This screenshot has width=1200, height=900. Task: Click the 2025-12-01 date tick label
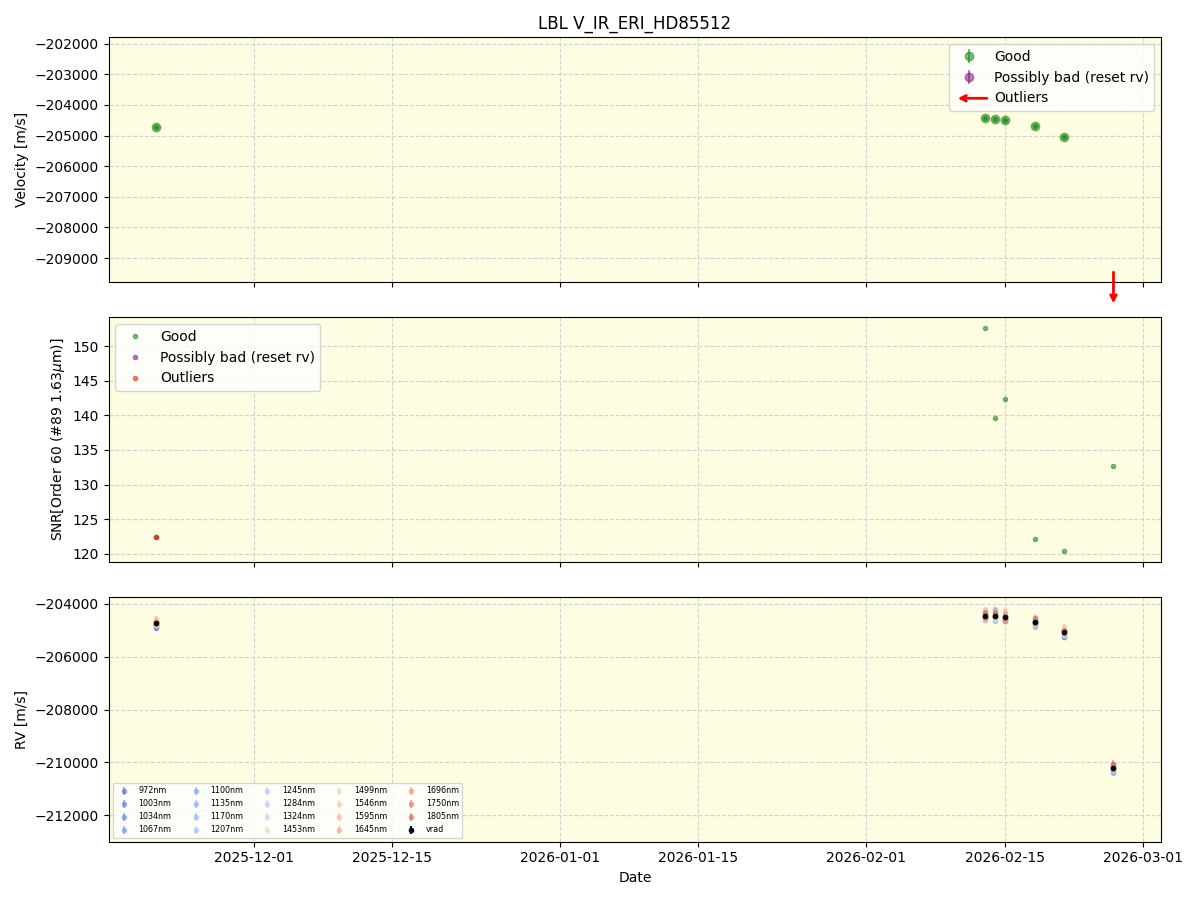click(254, 857)
